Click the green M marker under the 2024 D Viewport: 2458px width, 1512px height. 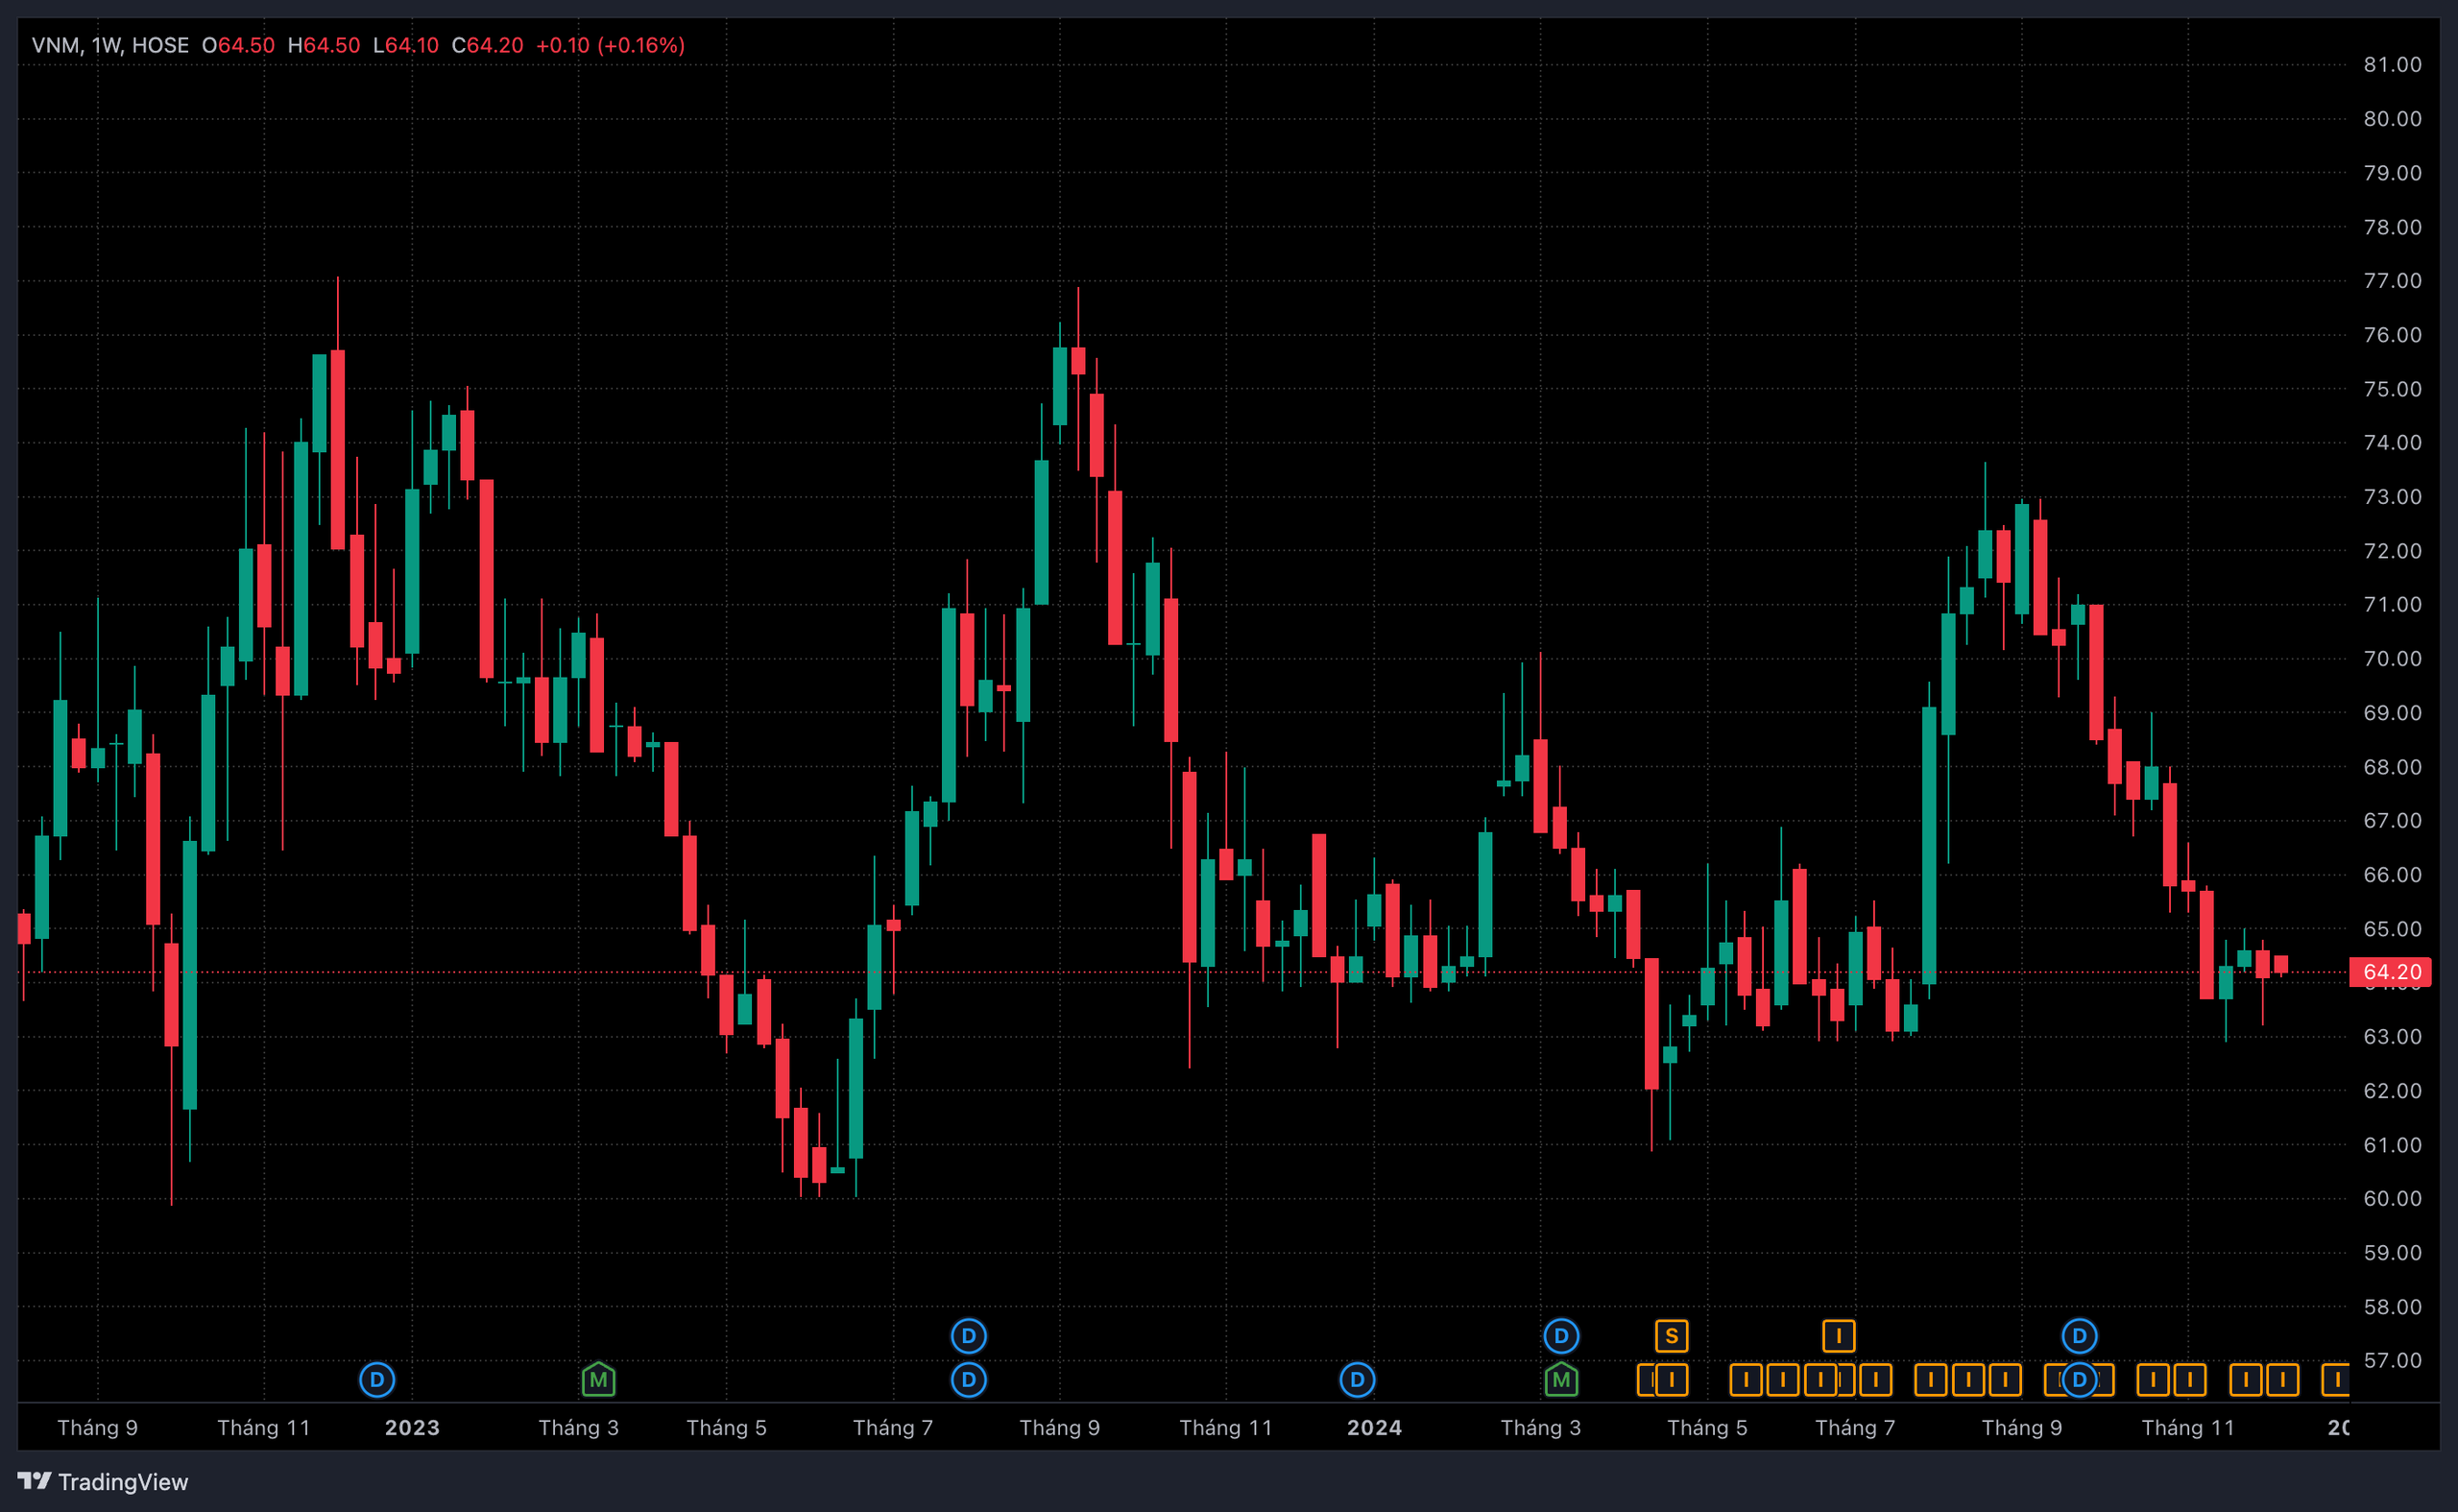click(1561, 1380)
